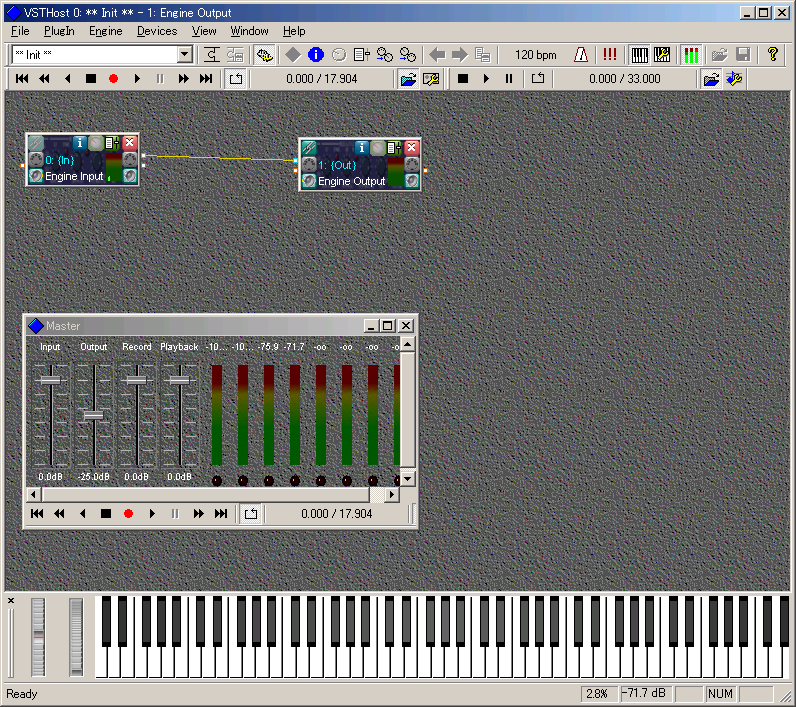Open the Help menu
The width and height of the screenshot is (796, 707).
coord(294,31)
